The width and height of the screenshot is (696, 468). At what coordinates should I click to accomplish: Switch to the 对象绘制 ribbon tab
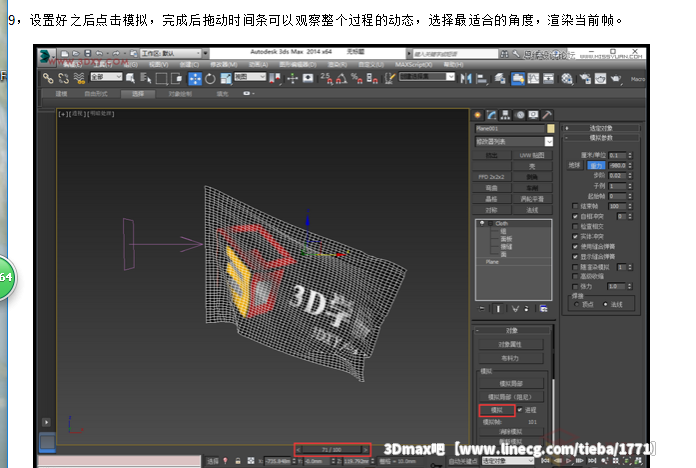pyautogui.click(x=180, y=94)
